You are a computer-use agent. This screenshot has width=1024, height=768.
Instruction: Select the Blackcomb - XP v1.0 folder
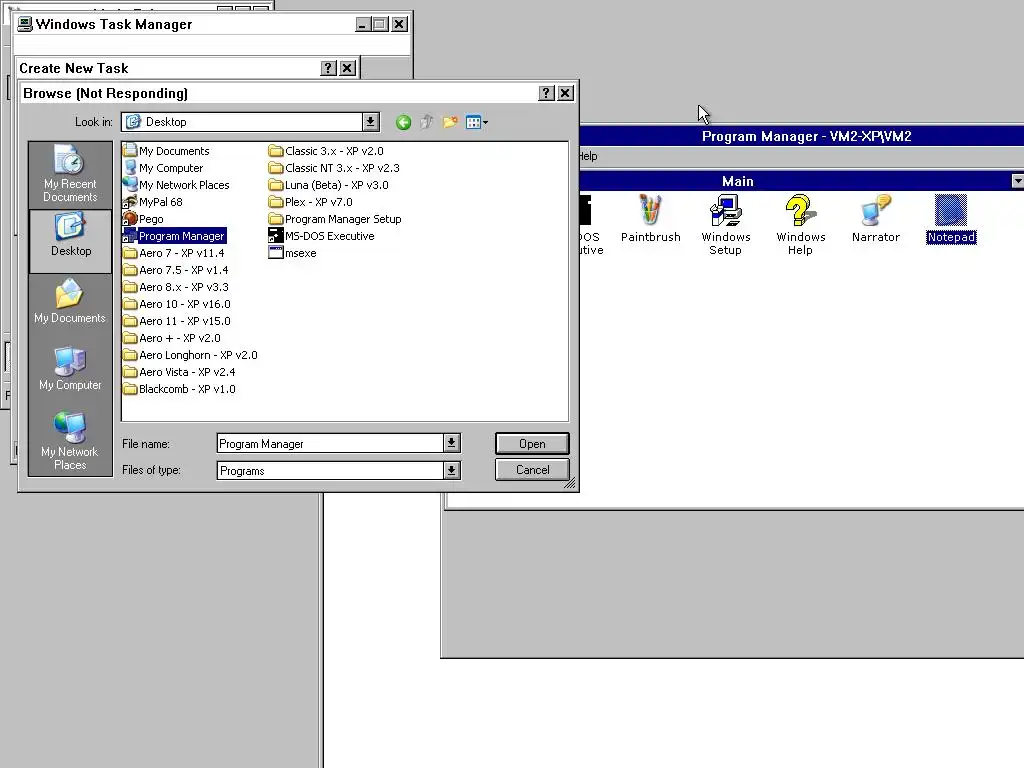(179, 389)
